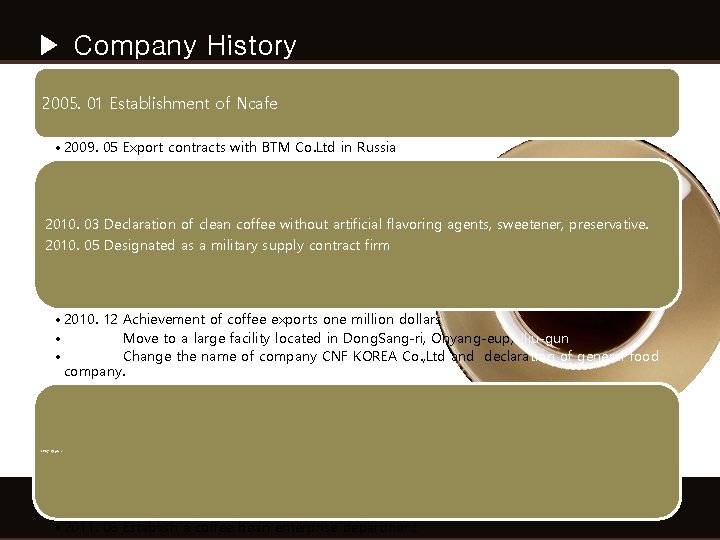Click '2010. 12 Achievement of coffee exports' line
The image size is (720, 540).
[252, 319]
